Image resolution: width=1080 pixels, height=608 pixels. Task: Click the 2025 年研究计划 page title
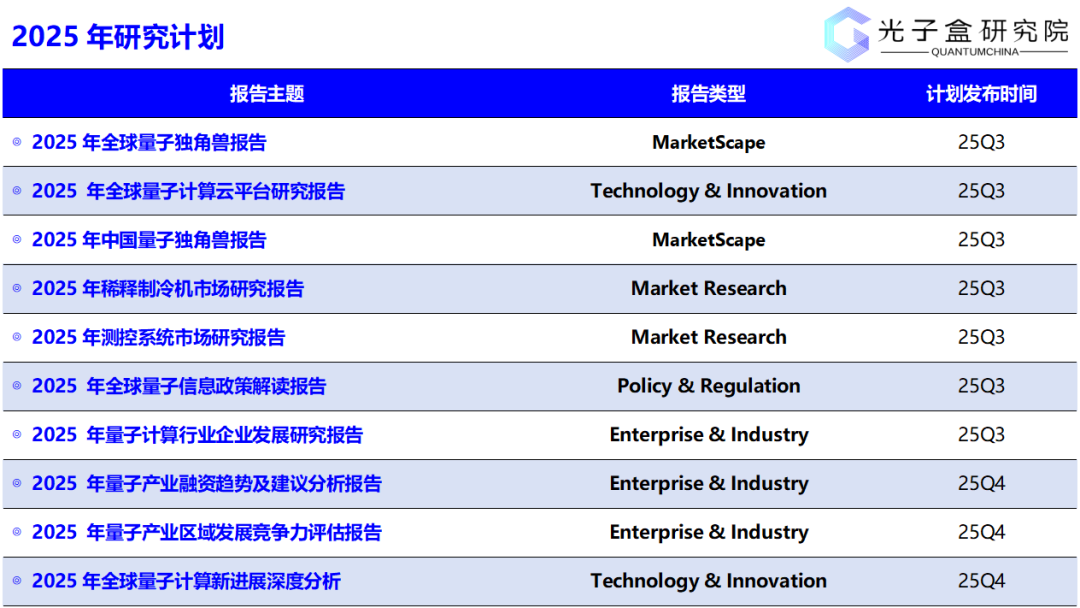pyautogui.click(x=118, y=36)
